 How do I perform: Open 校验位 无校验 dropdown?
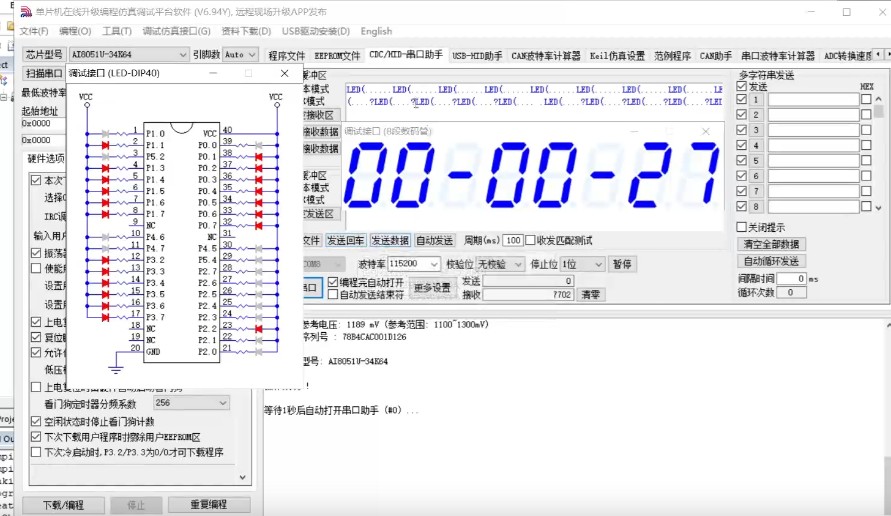(500, 264)
